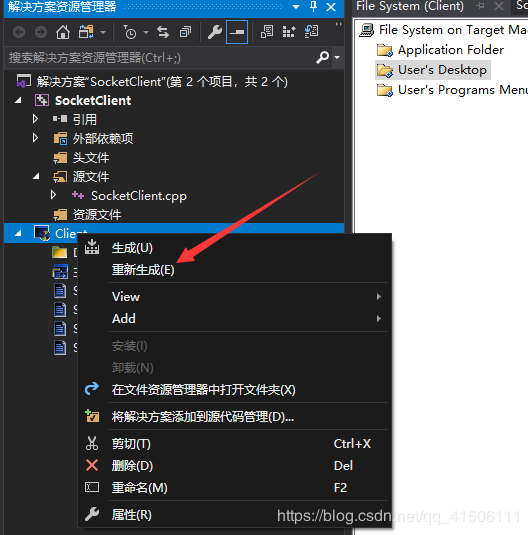528x535 pixels.
Task: Choose 剪切(T) from the context menu
Action: point(235,444)
